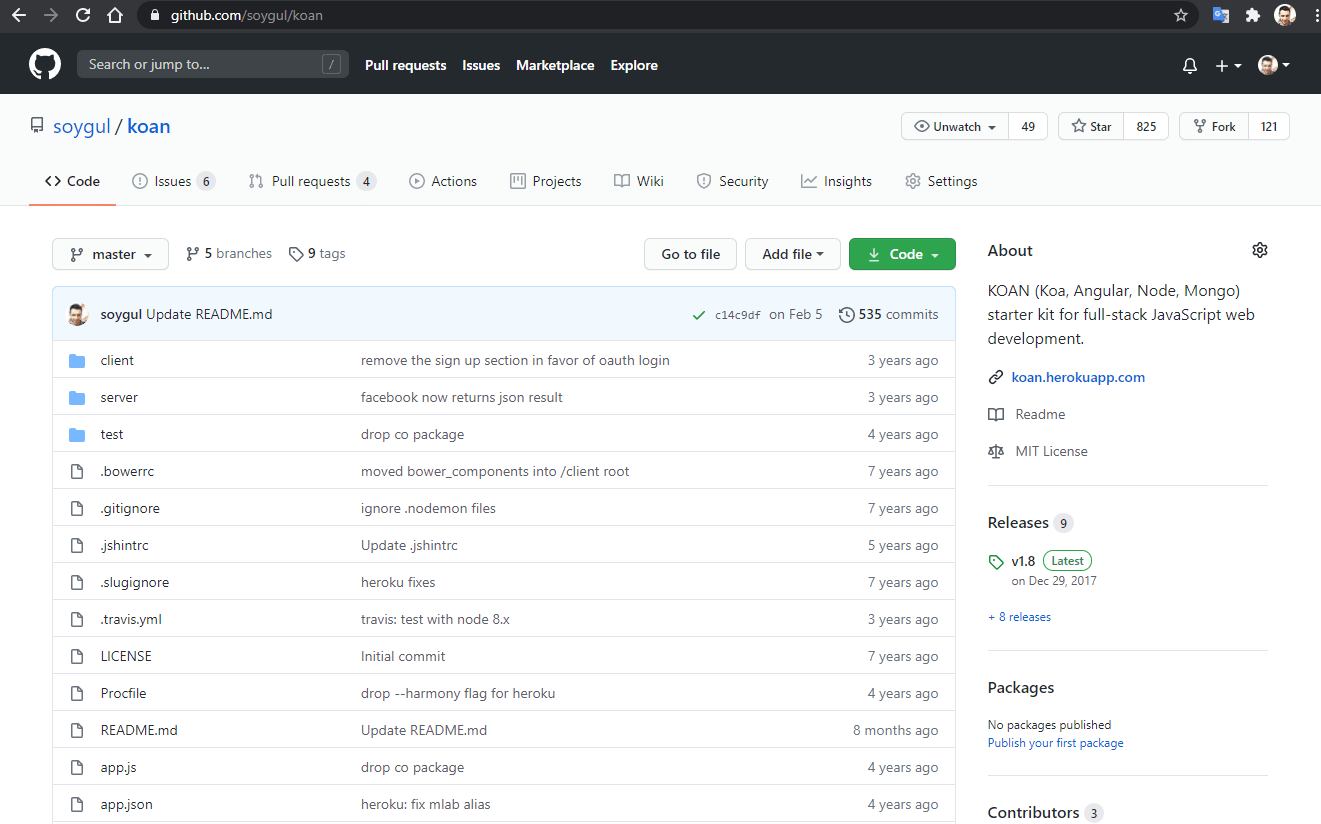The image size is (1321, 824).
Task: Open the plus create-new dropdown
Action: (1228, 66)
